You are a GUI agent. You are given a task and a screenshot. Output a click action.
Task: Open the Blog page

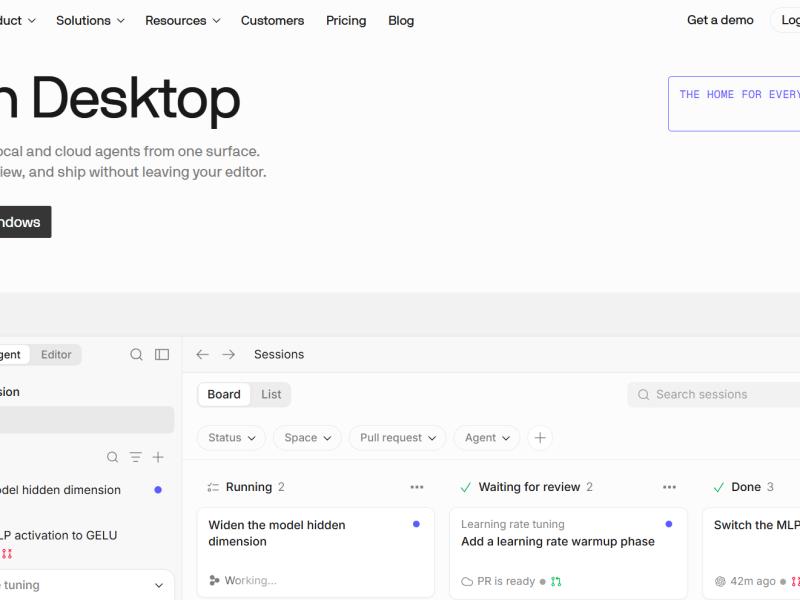point(401,20)
